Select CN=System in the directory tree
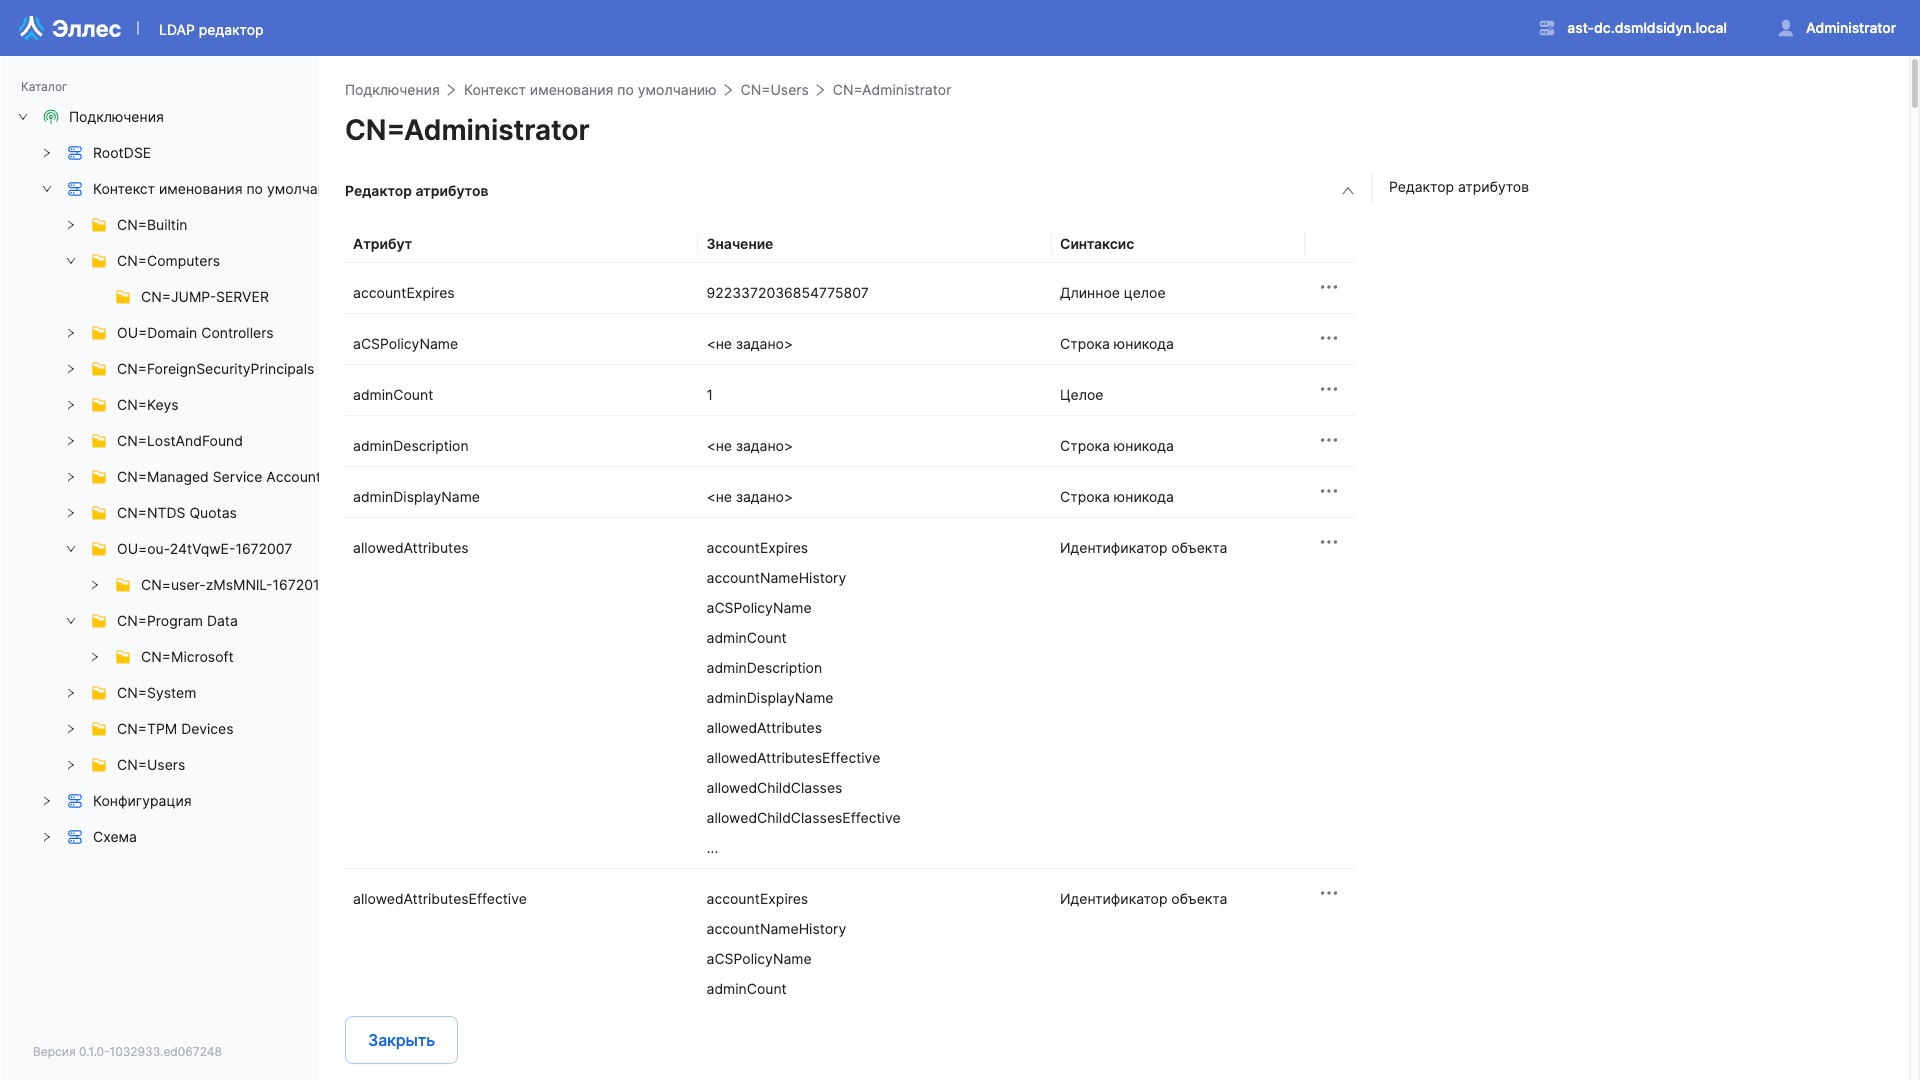The height and width of the screenshot is (1080, 1920). tap(156, 693)
